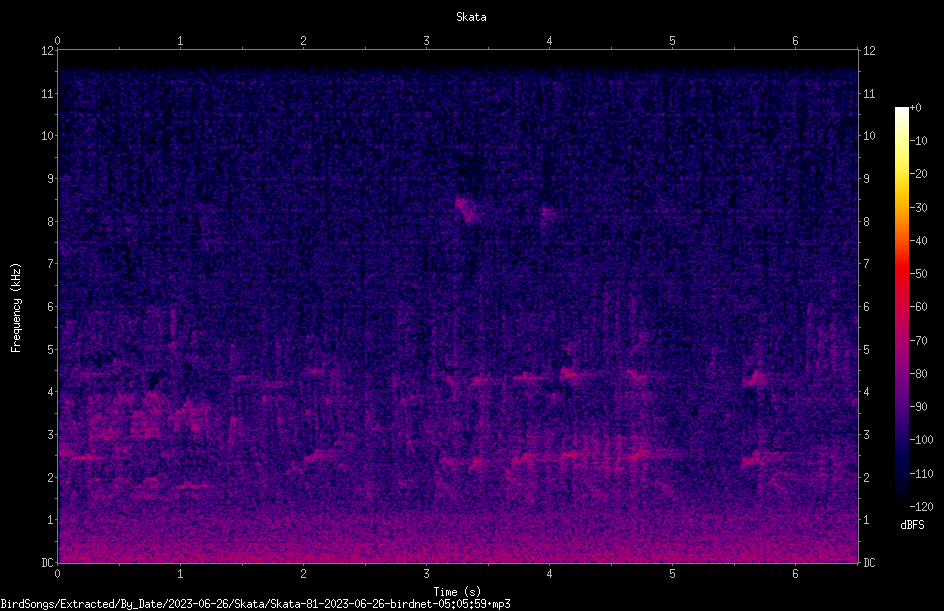Click the "3" tick label on the top time axis

pyautogui.click(x=426, y=41)
